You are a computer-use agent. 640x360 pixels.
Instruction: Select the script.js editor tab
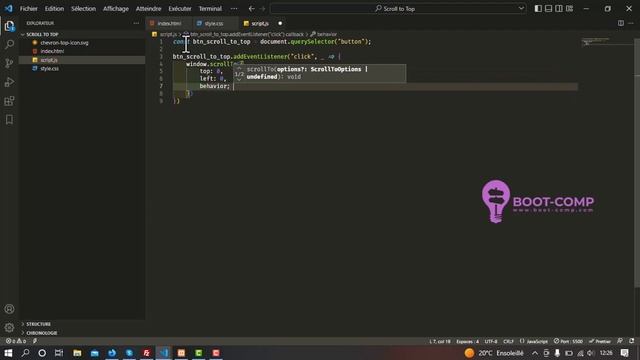coord(260,23)
